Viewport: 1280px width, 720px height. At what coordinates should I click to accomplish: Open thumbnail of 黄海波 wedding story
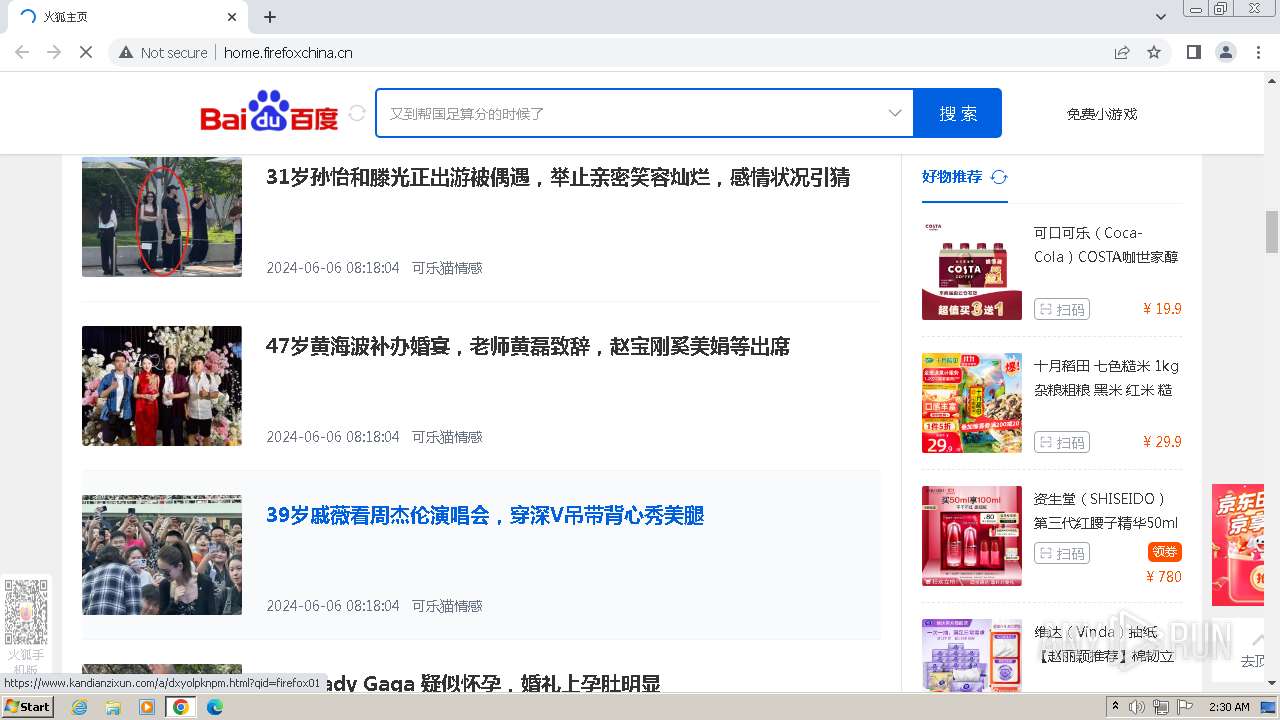click(x=162, y=386)
